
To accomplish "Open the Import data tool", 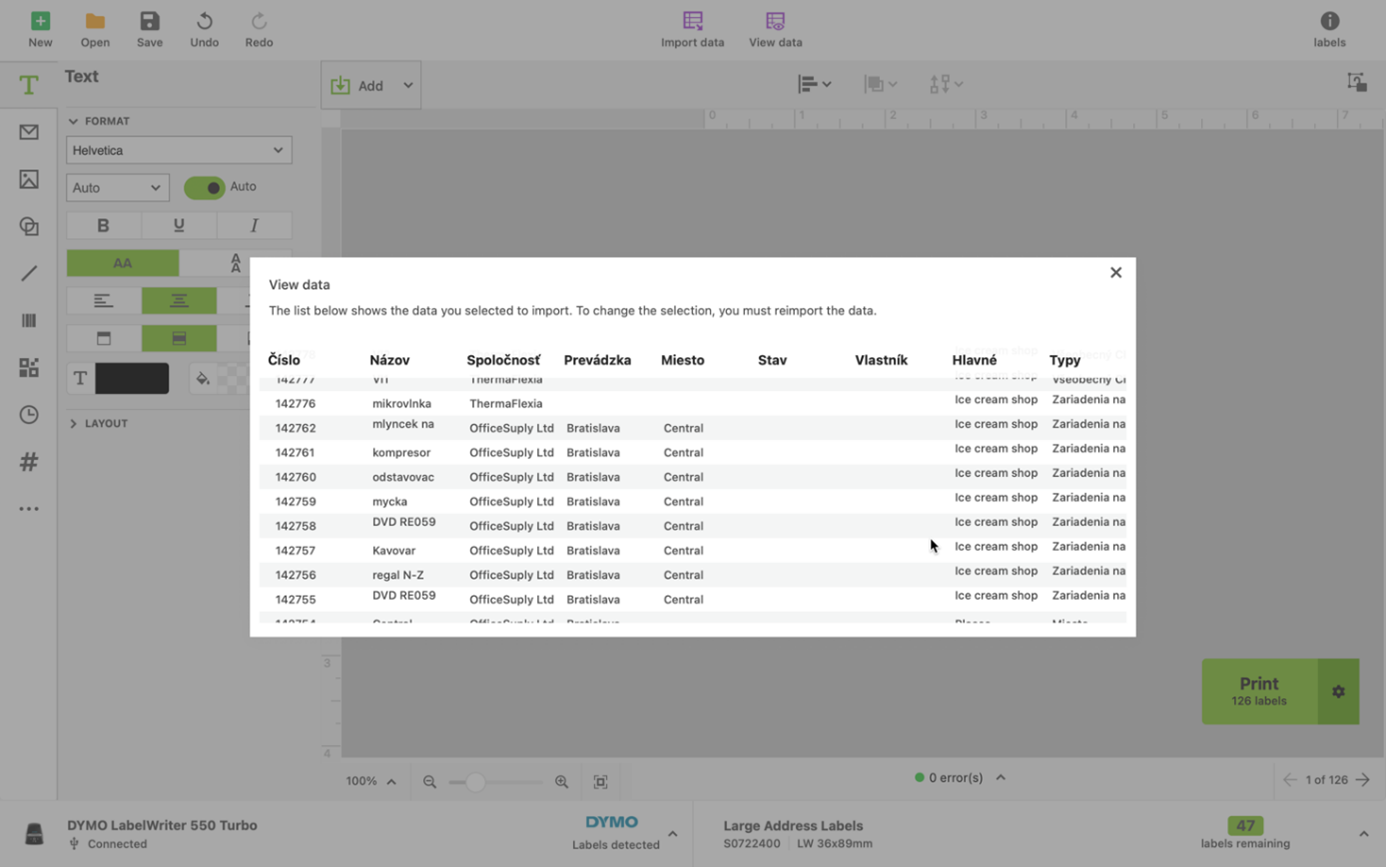I will click(692, 29).
